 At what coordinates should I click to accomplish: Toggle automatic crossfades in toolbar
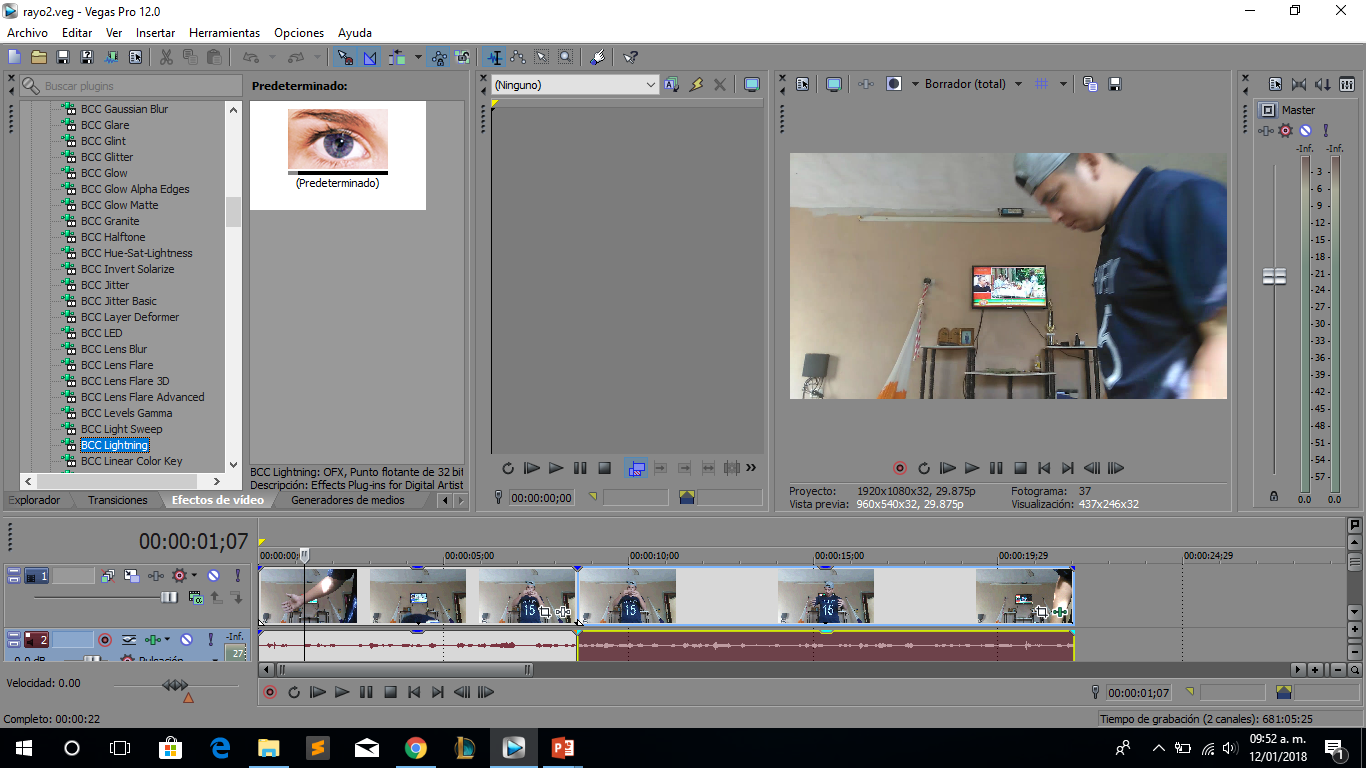[369, 57]
